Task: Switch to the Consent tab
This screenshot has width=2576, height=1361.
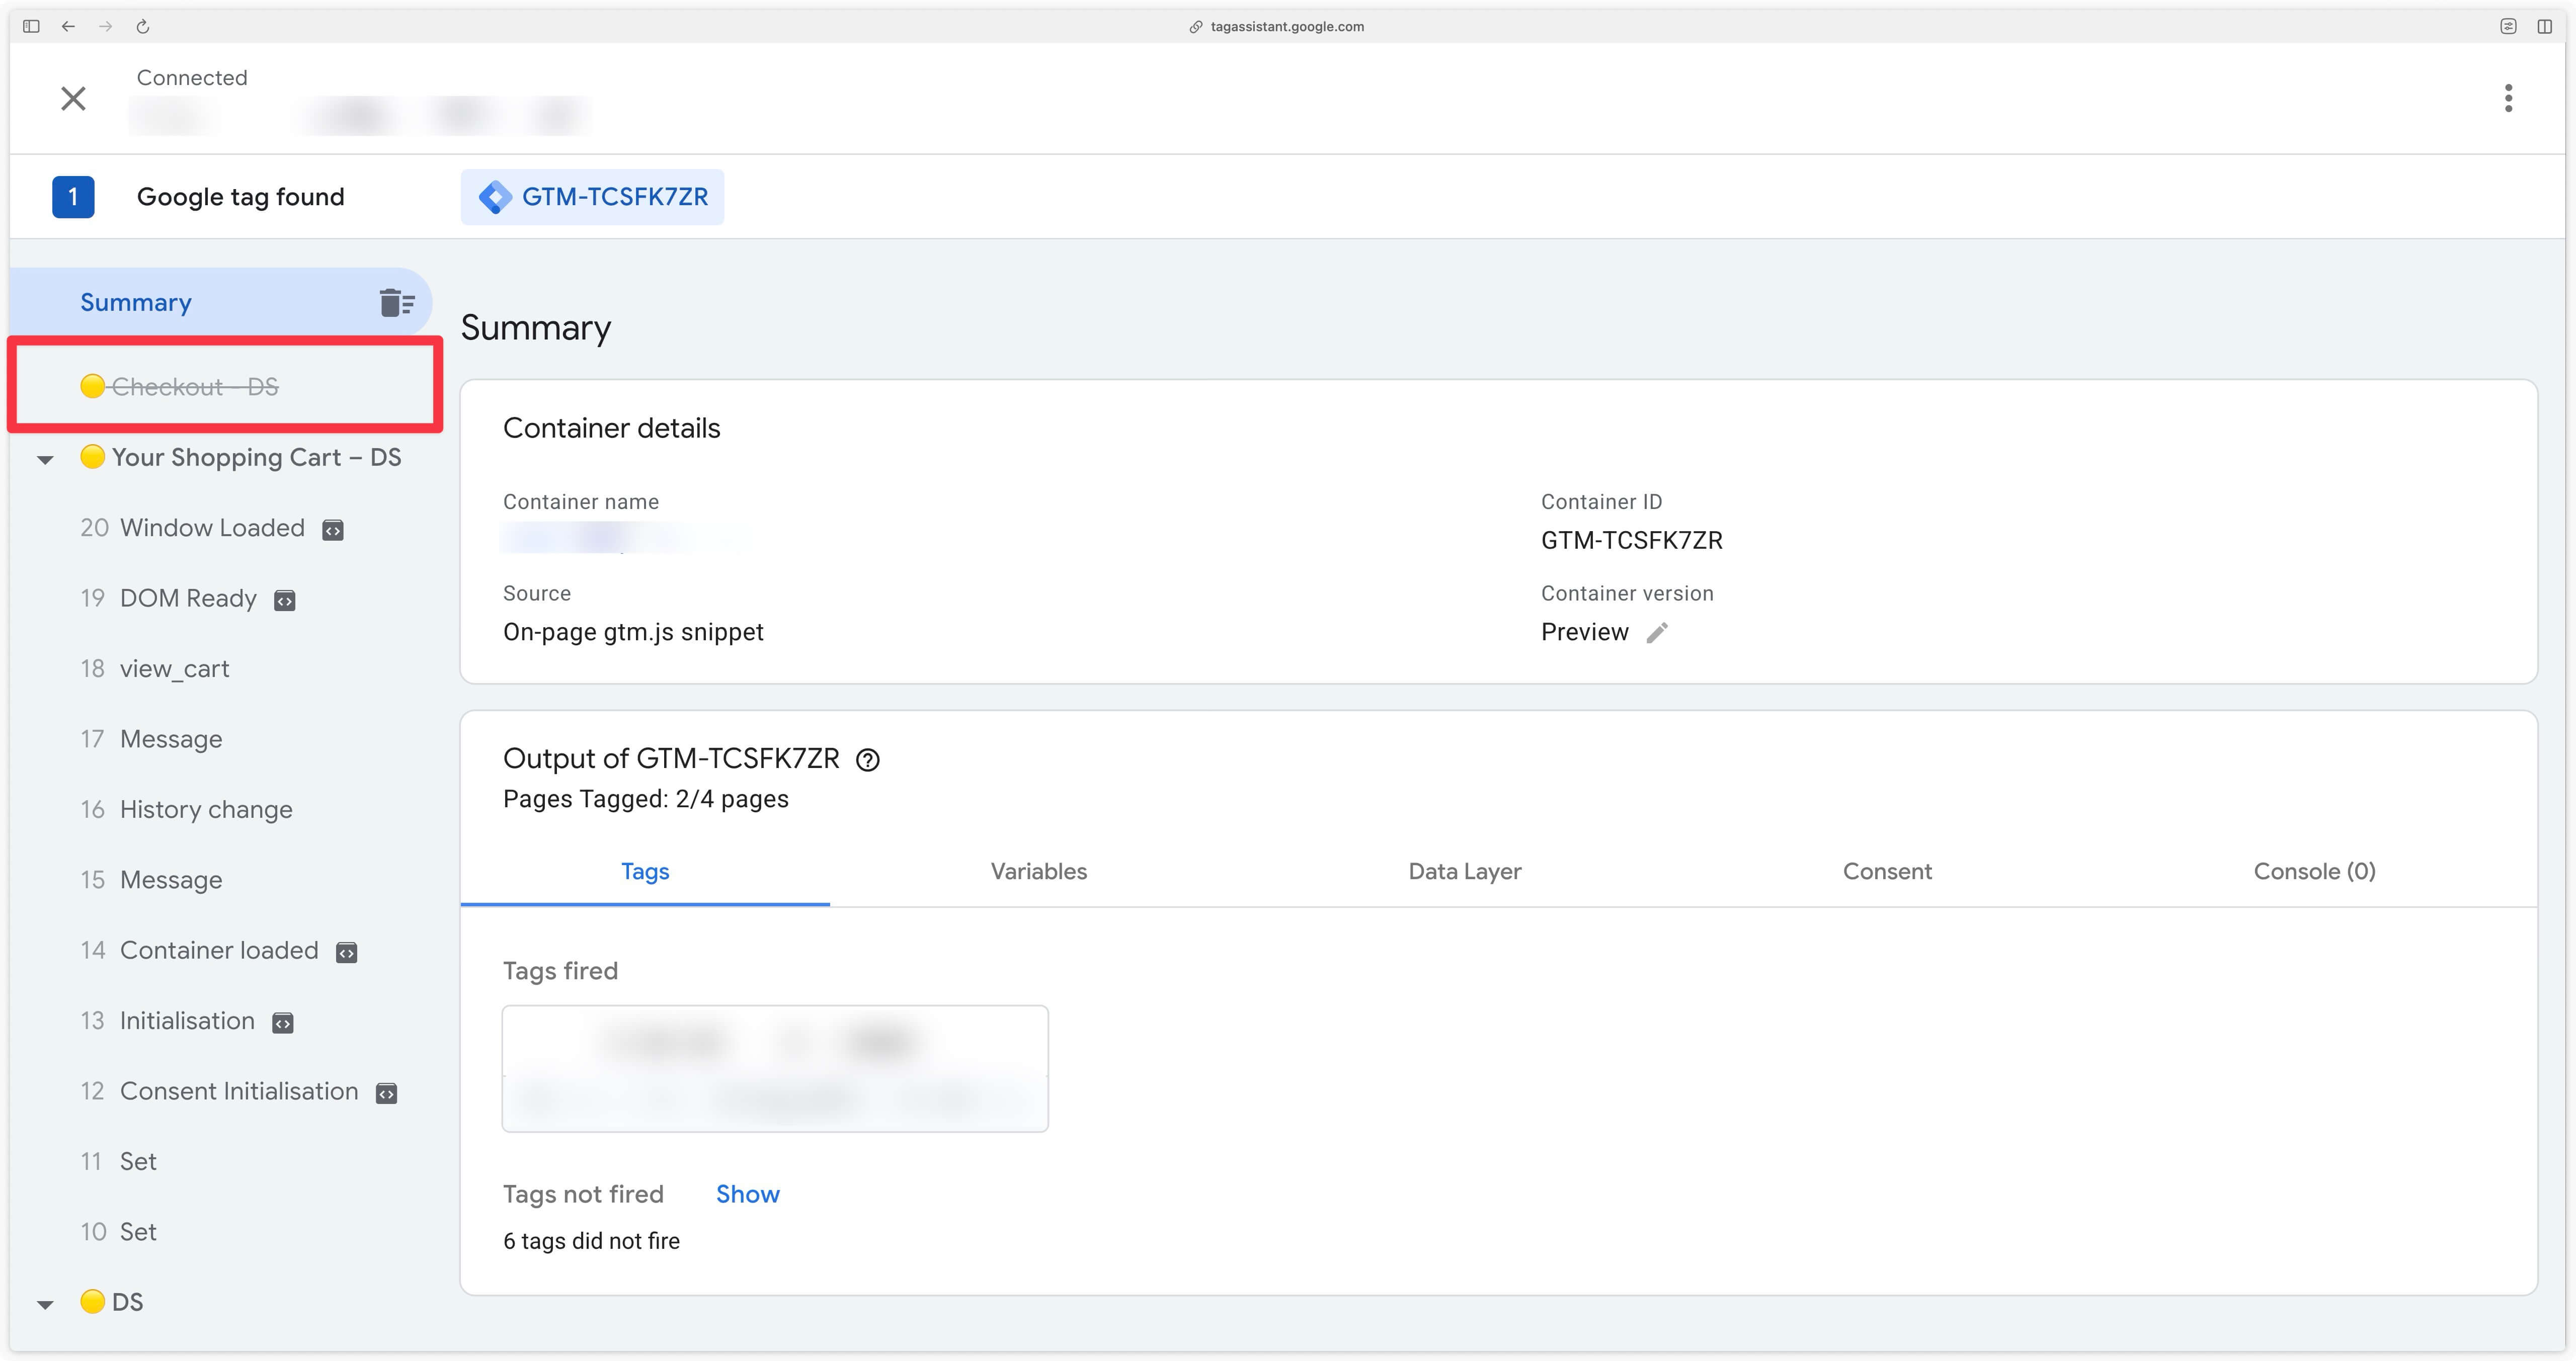Action: pos(1887,871)
